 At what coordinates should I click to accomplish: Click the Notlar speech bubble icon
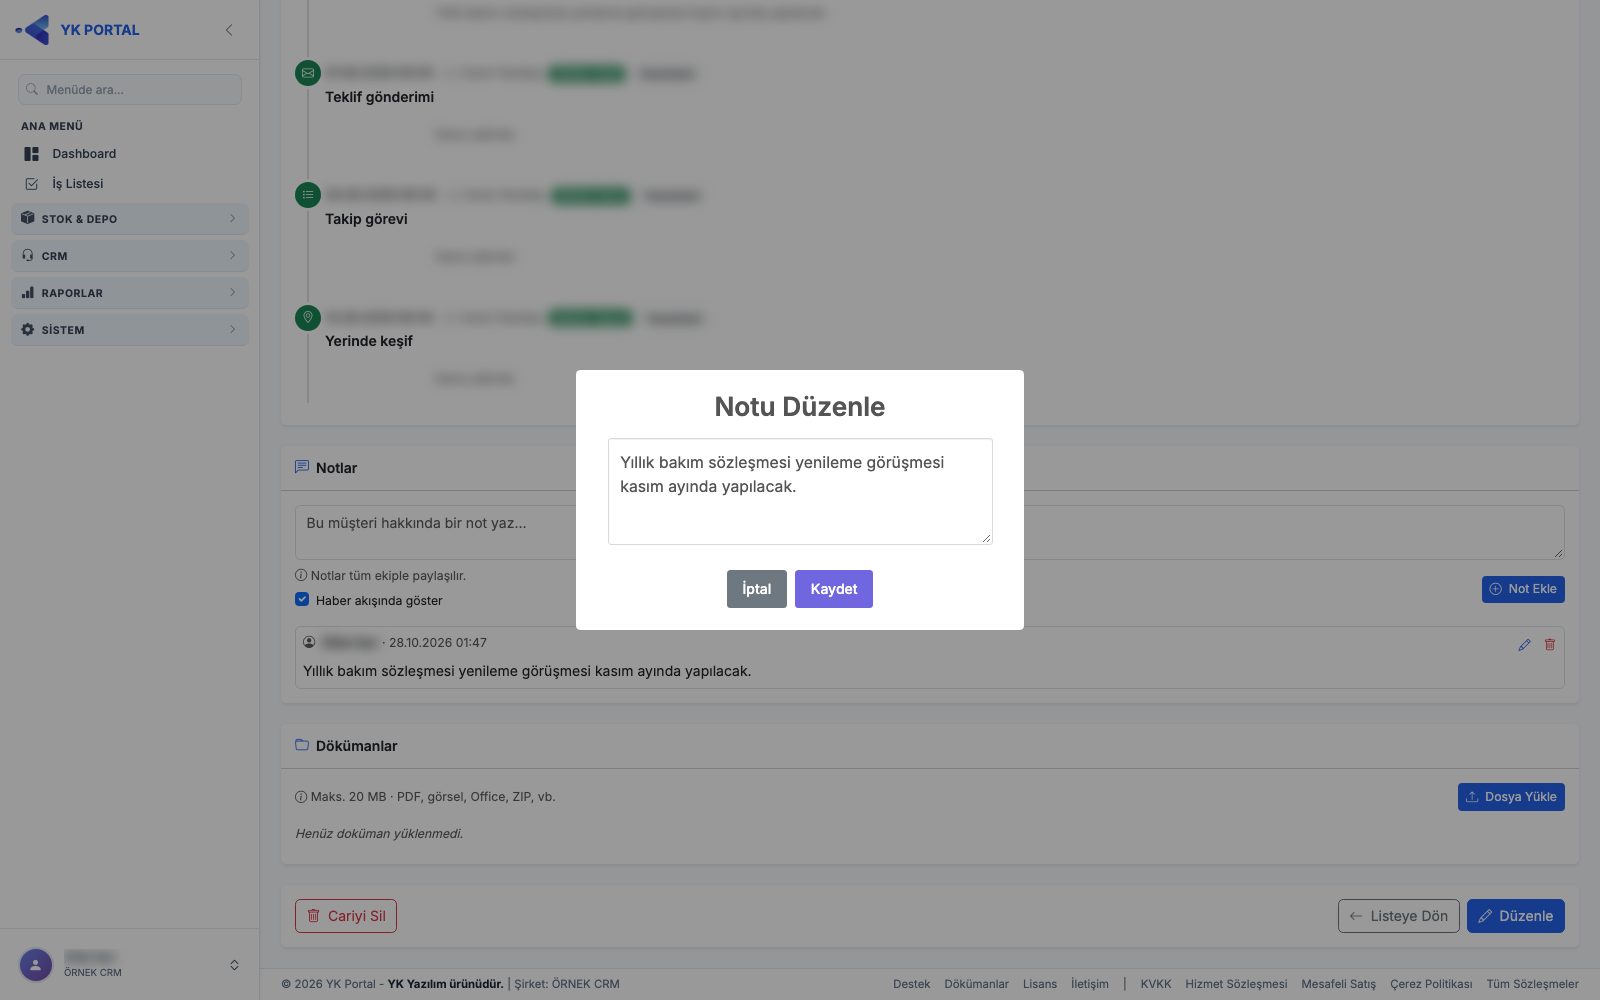[x=302, y=467]
